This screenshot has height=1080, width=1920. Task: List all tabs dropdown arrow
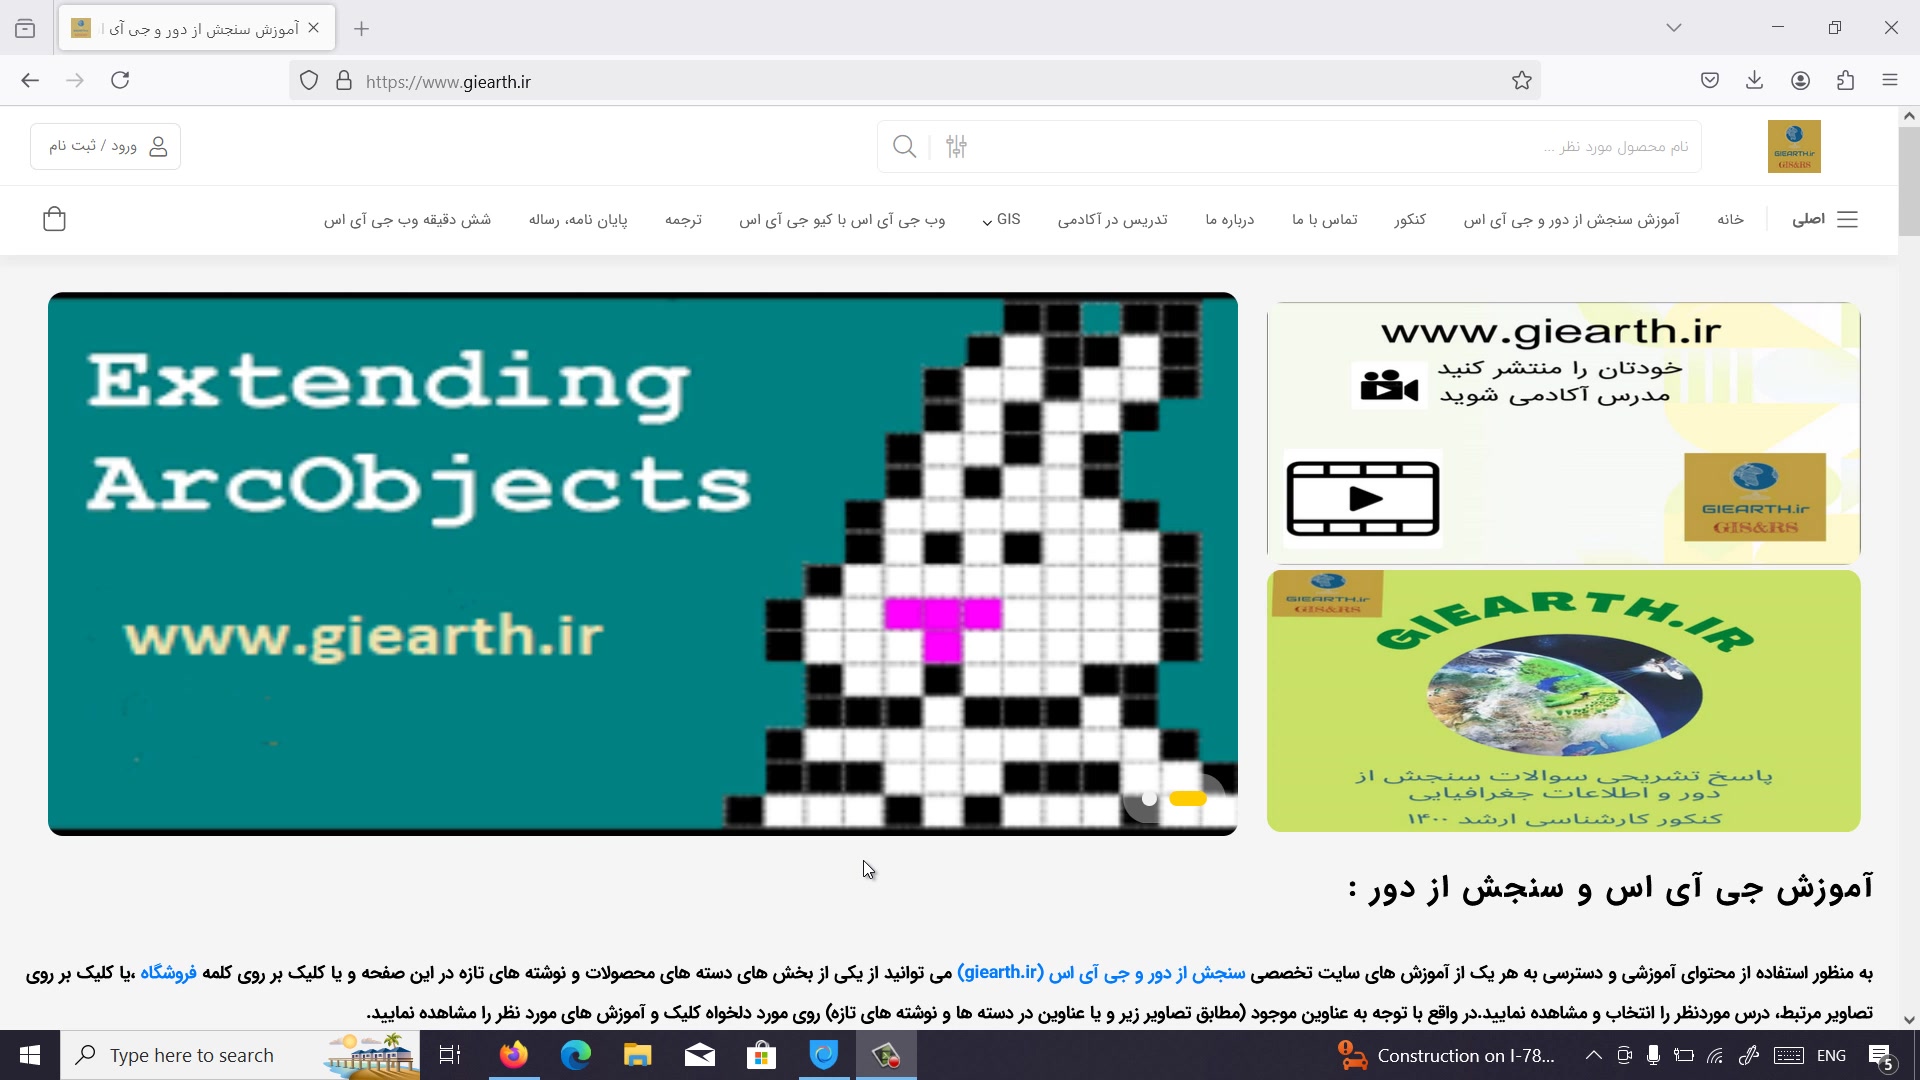[1674, 28]
